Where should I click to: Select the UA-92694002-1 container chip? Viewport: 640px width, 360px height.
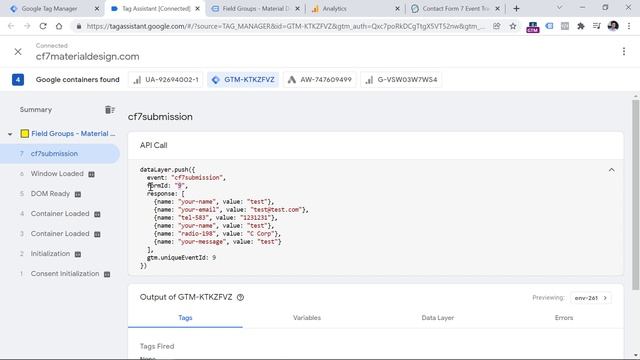[166, 80]
